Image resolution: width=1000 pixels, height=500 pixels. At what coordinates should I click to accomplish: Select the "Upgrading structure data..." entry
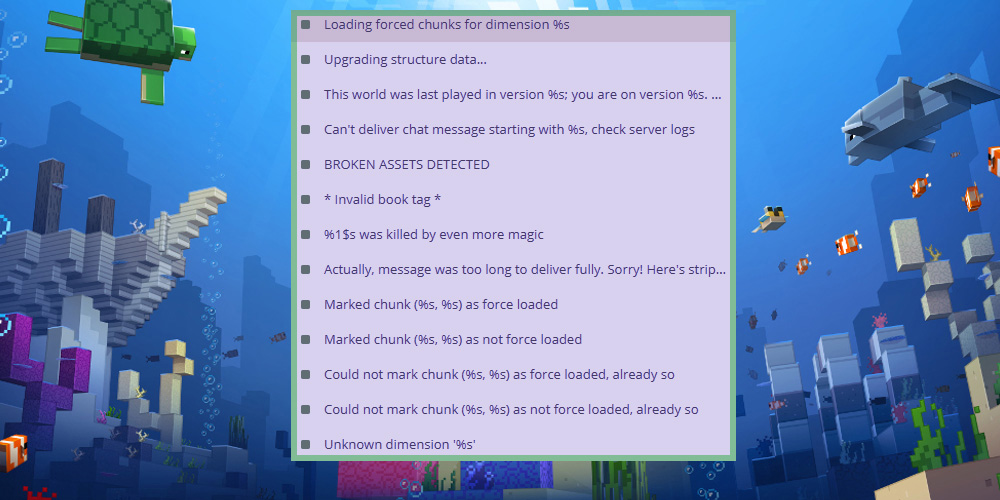[405, 59]
